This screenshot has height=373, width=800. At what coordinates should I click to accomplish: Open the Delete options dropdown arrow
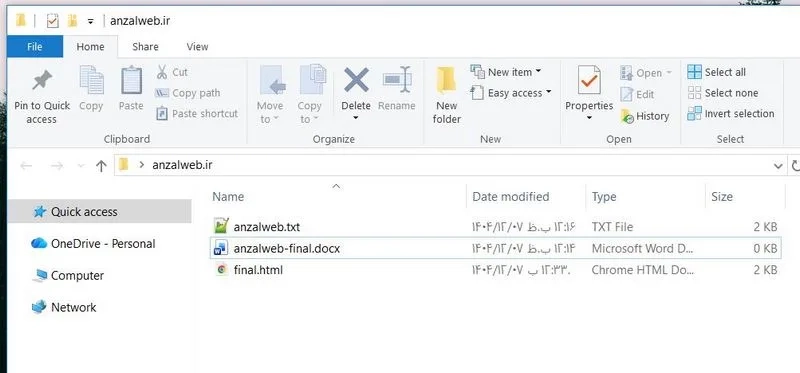(x=356, y=118)
